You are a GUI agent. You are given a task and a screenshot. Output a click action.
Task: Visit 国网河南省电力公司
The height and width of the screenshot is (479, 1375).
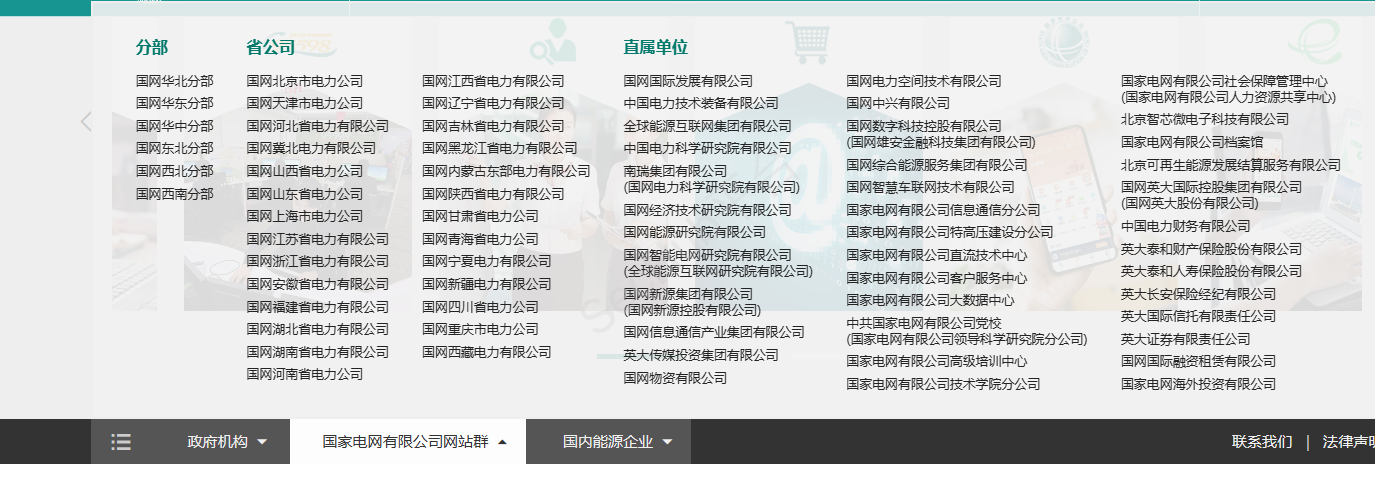point(305,374)
